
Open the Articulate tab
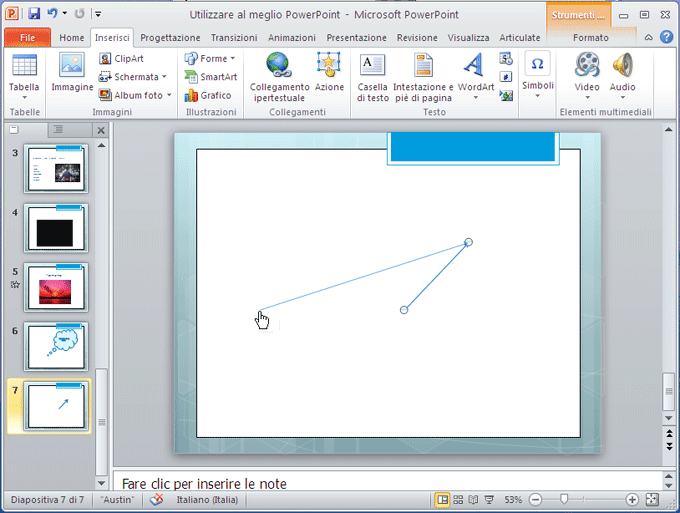tap(520, 38)
